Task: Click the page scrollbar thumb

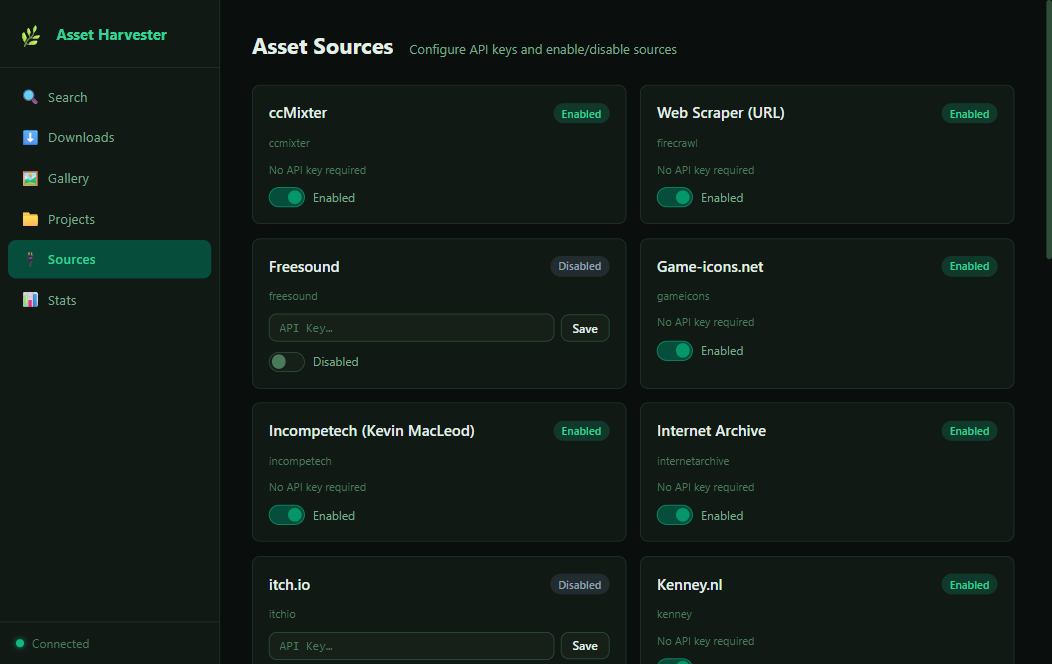Action: (1049, 129)
